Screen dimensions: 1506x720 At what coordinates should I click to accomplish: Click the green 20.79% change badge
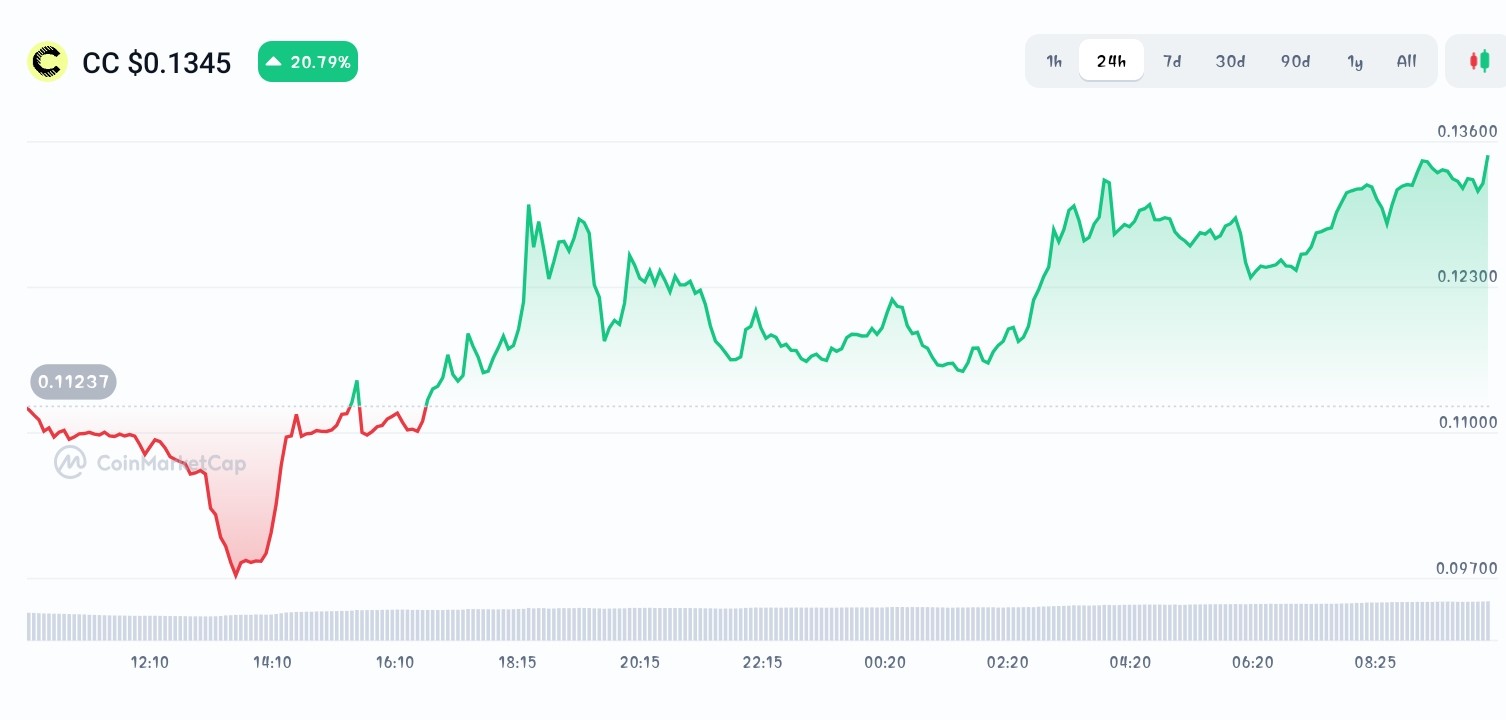[x=308, y=62]
